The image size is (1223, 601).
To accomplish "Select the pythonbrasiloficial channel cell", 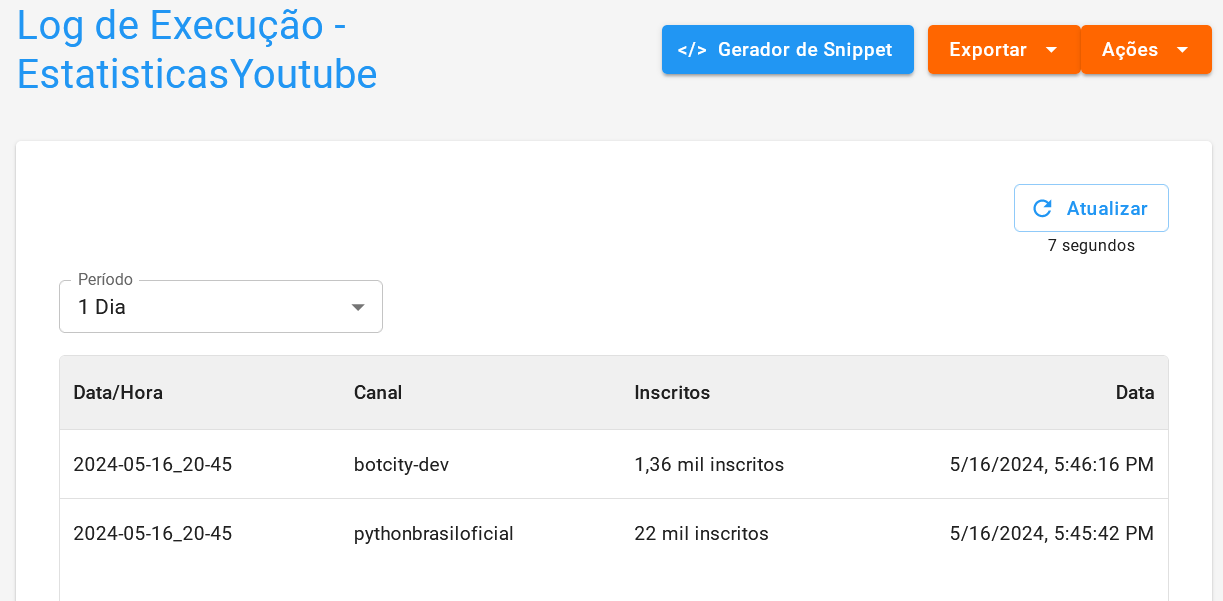I will point(433,534).
